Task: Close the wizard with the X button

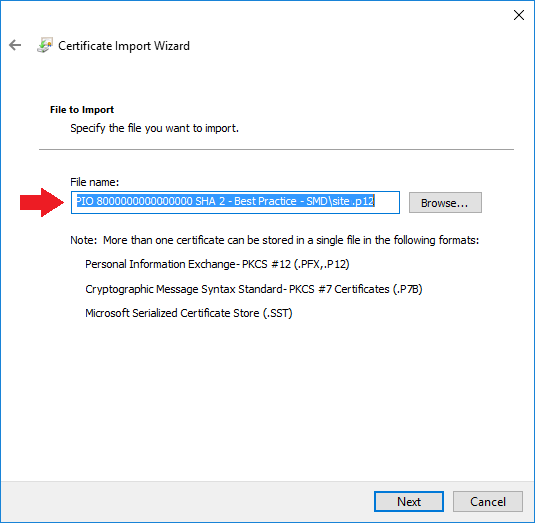Action: coord(519,15)
